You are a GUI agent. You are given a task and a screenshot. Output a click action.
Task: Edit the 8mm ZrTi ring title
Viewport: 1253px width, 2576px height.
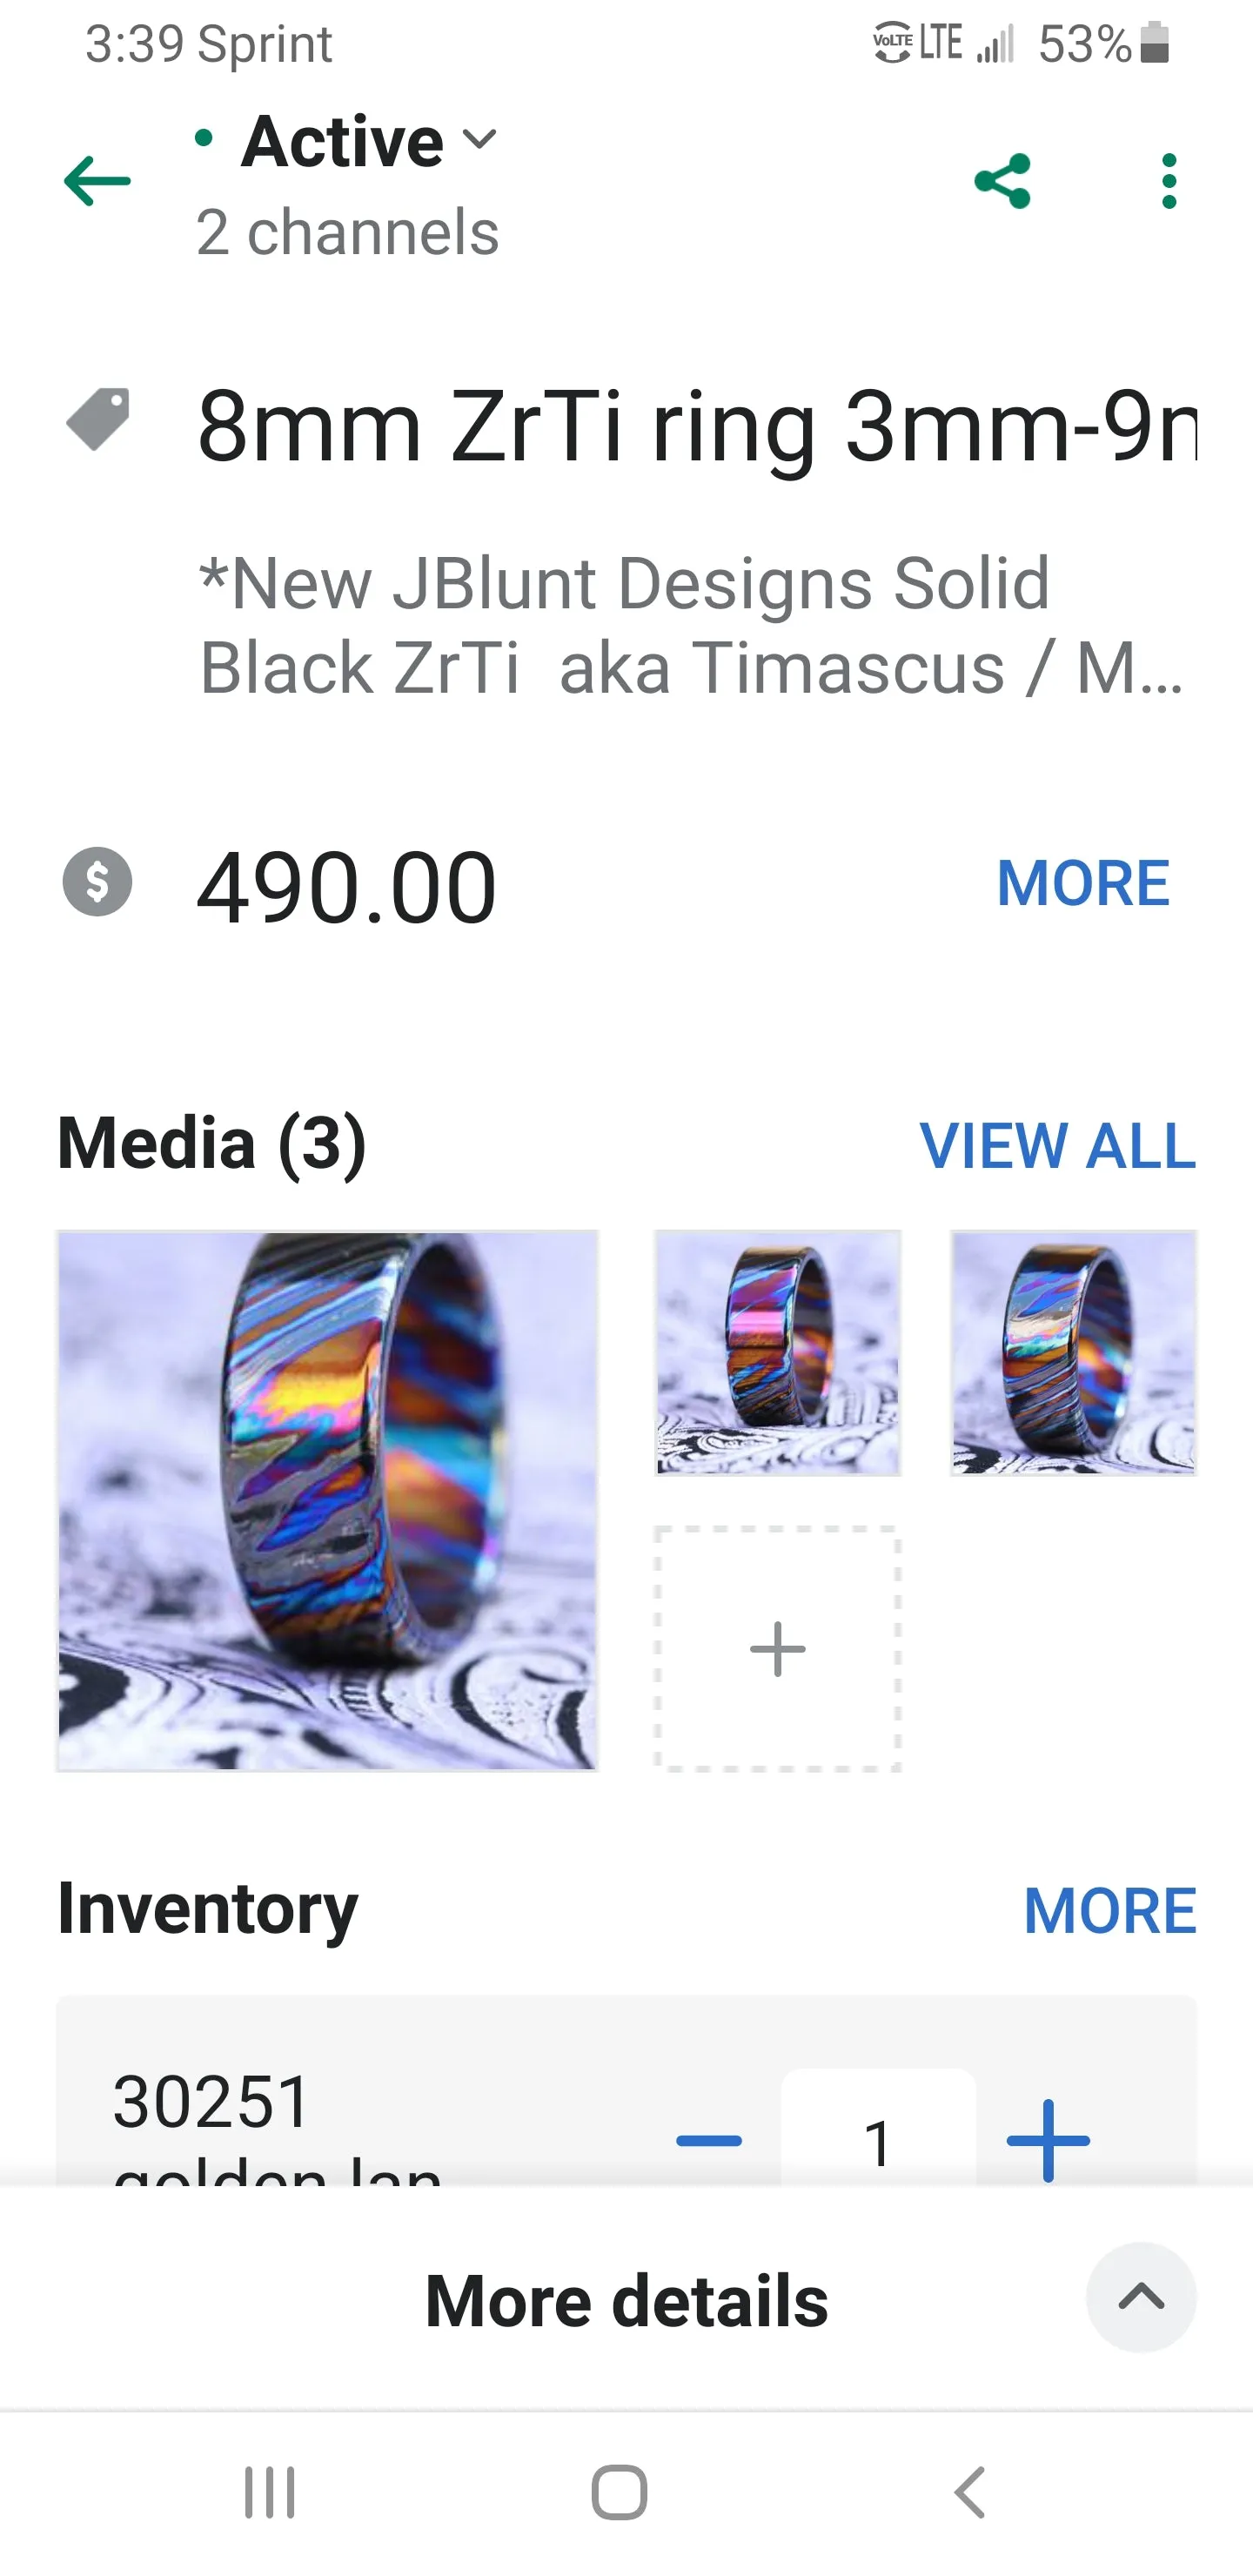[697, 427]
